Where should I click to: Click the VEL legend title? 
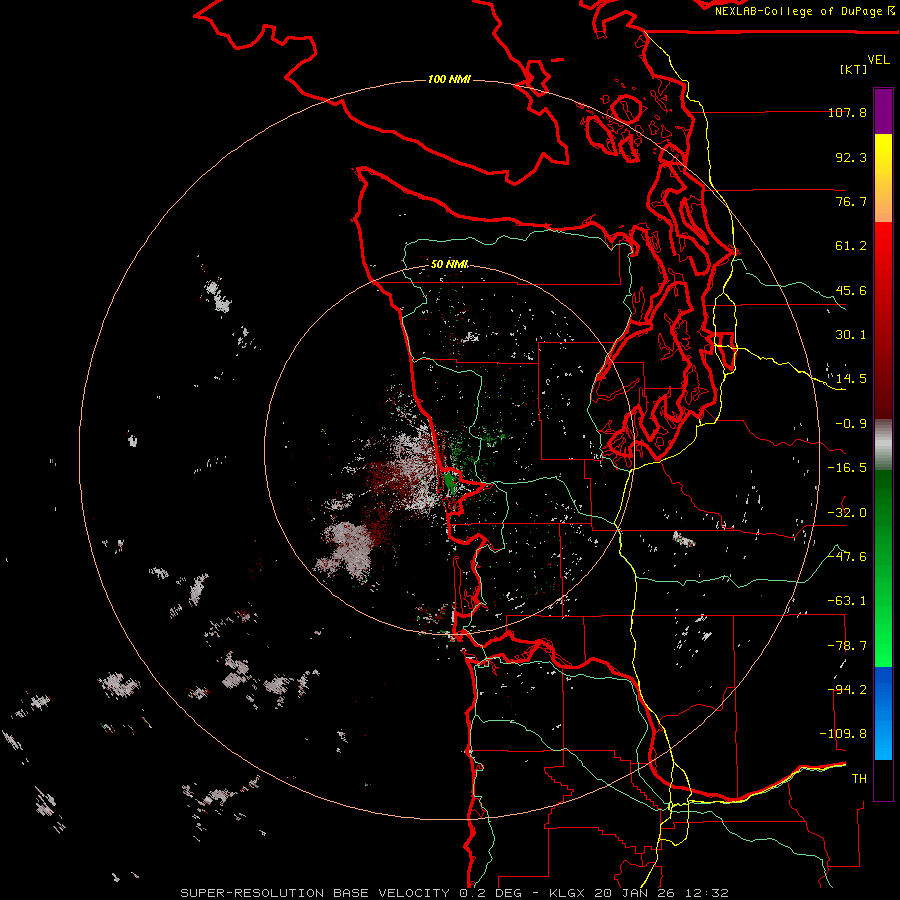click(x=878, y=59)
